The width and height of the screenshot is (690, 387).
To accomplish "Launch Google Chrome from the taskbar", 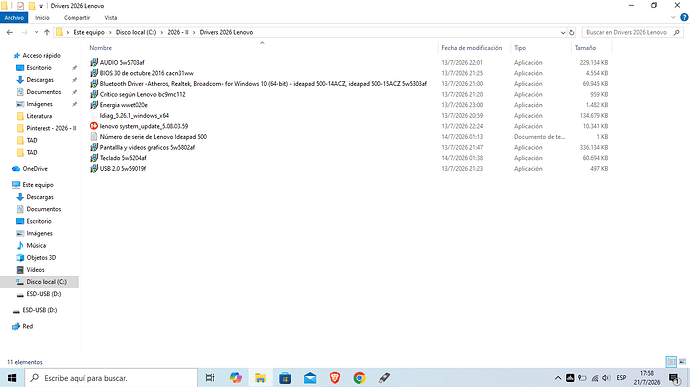I will 360,378.
